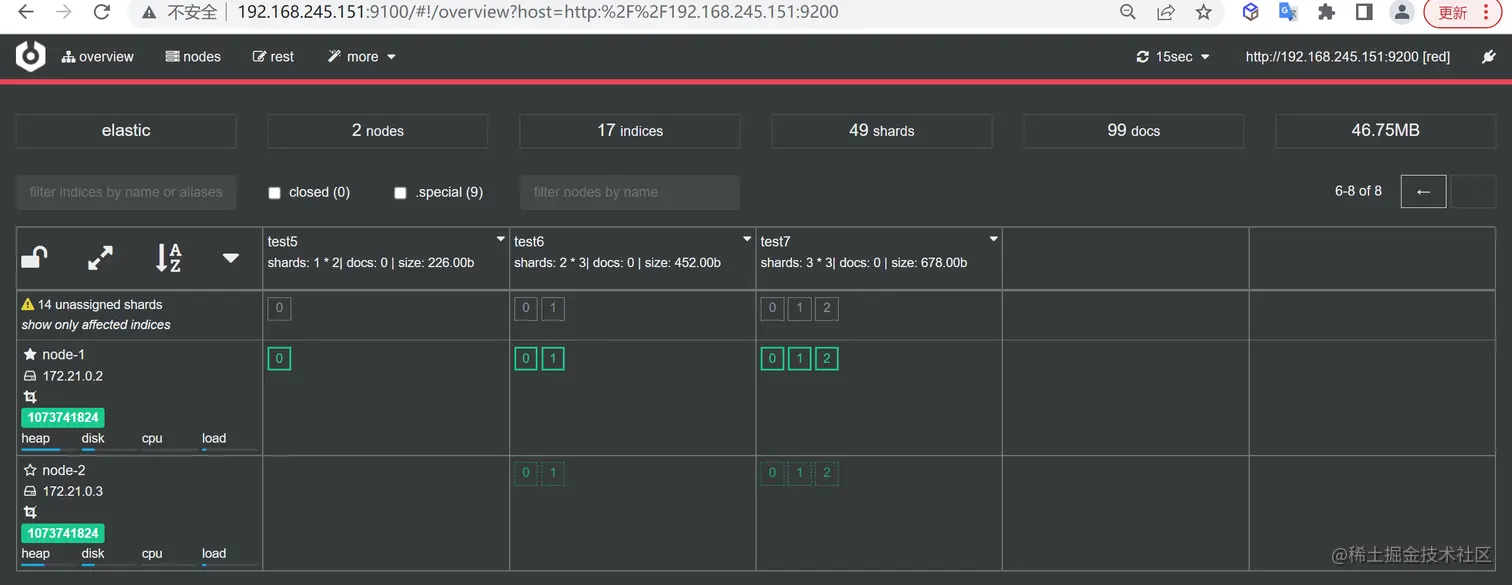
Task: Click the test7 index name
Action: [776, 241]
